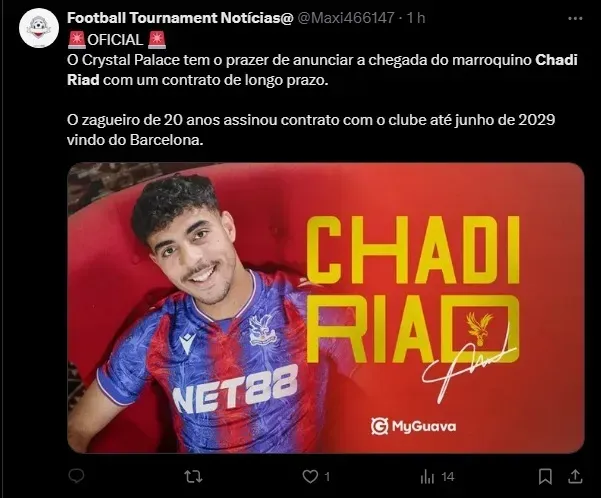Click the reply speech bubble icon
601x498 pixels.
(76, 476)
